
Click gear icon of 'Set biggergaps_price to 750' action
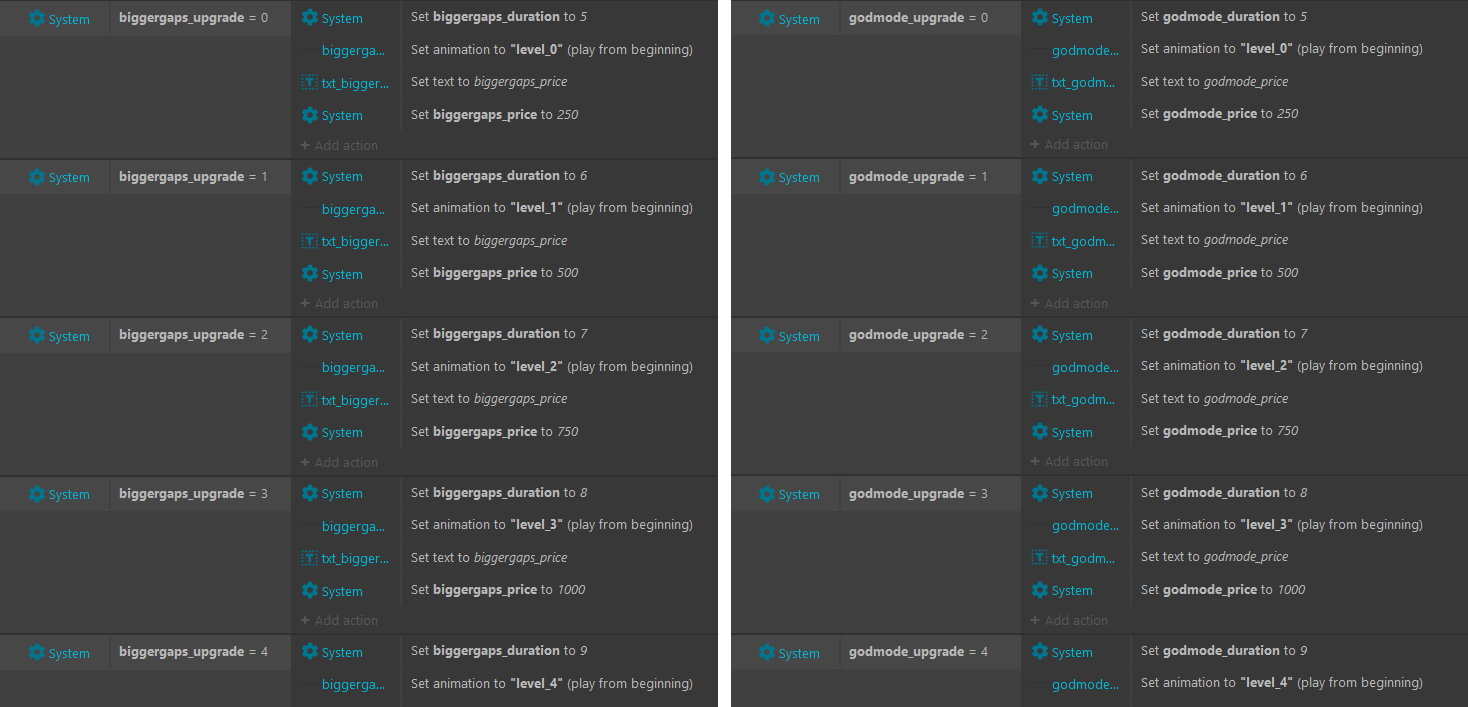pos(310,432)
